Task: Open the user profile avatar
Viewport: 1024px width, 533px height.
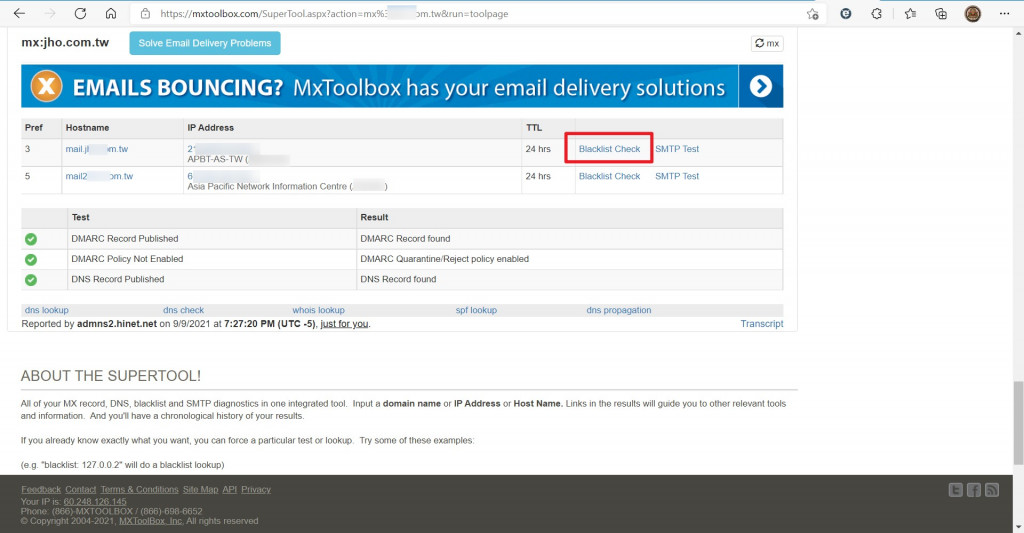Action: [x=972, y=13]
